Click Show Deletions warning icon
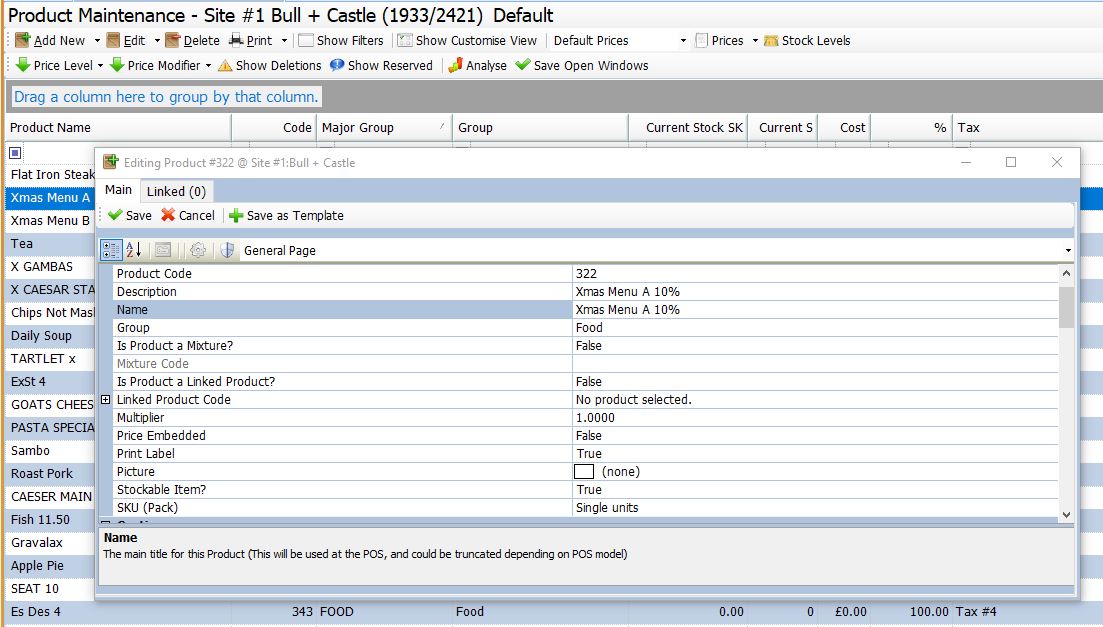The width and height of the screenshot is (1103, 627). (225, 65)
